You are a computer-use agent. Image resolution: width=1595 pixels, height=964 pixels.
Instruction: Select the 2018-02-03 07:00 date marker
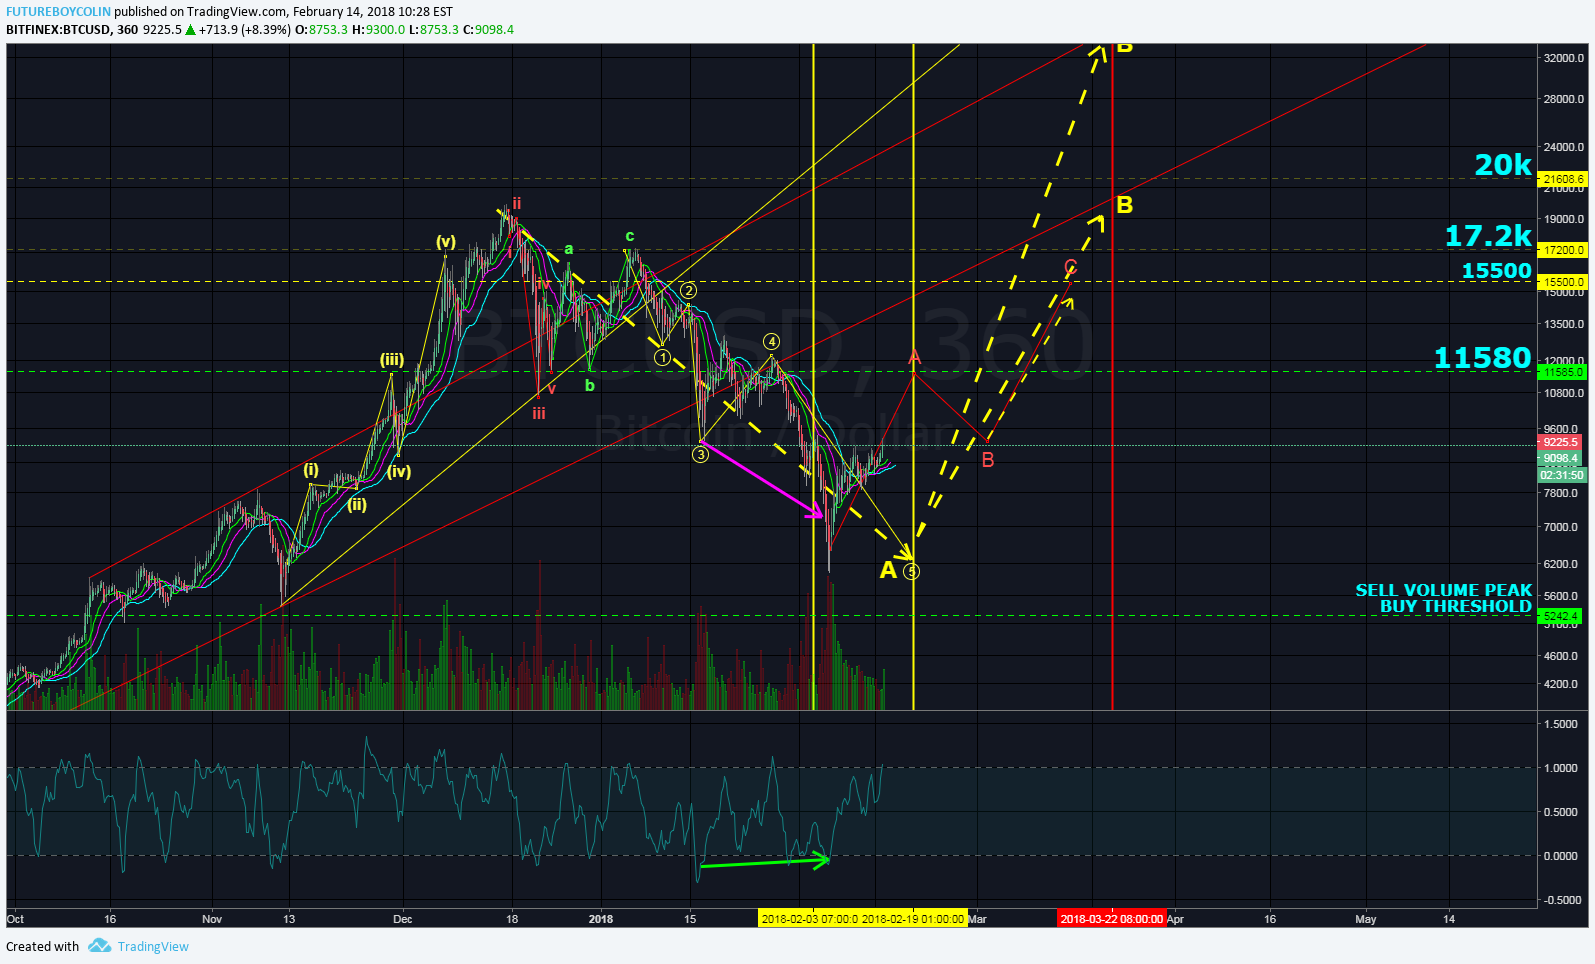click(x=809, y=919)
